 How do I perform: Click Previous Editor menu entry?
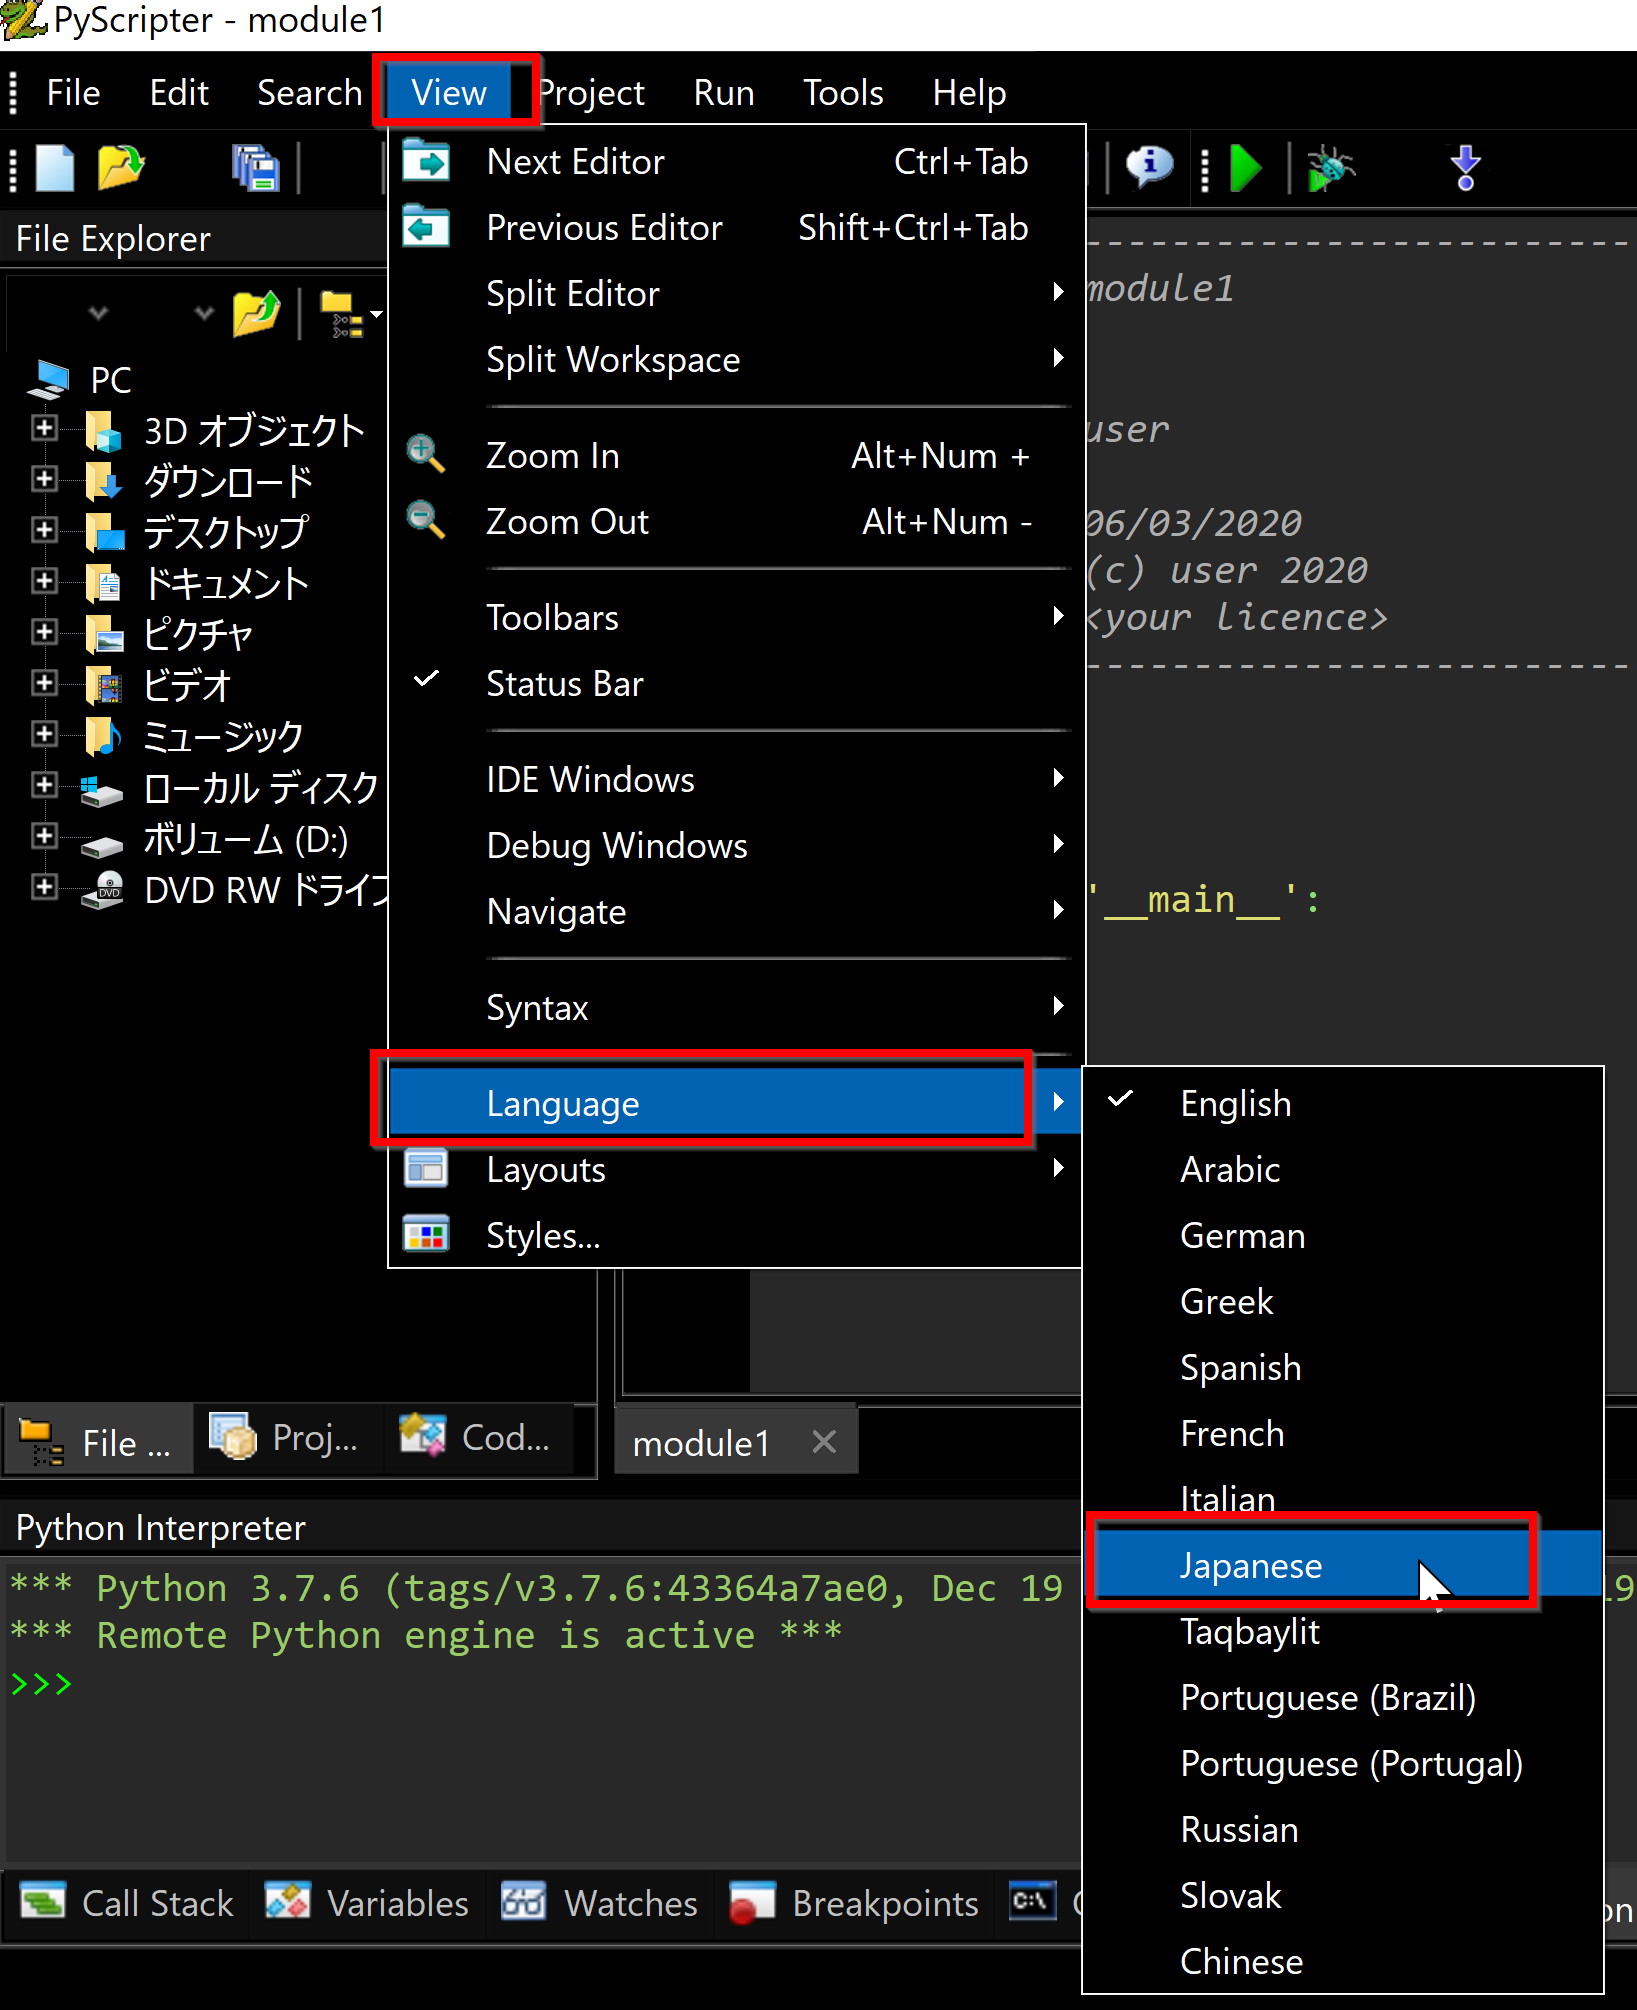(736, 228)
